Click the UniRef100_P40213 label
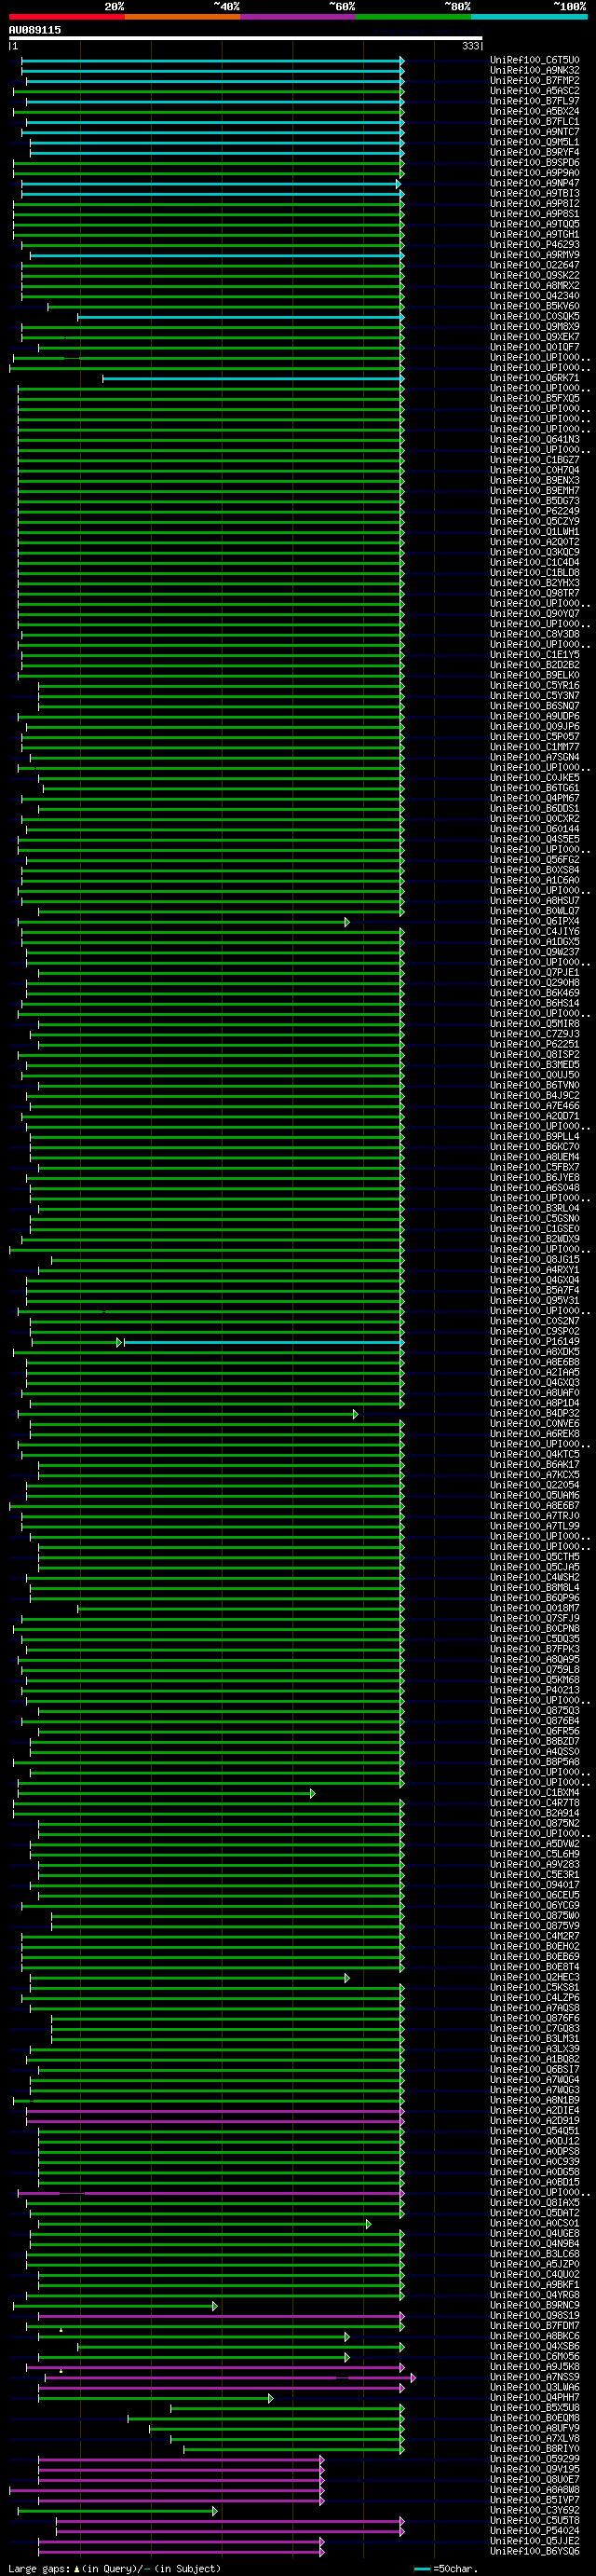This screenshot has width=596, height=2576. (534, 1690)
